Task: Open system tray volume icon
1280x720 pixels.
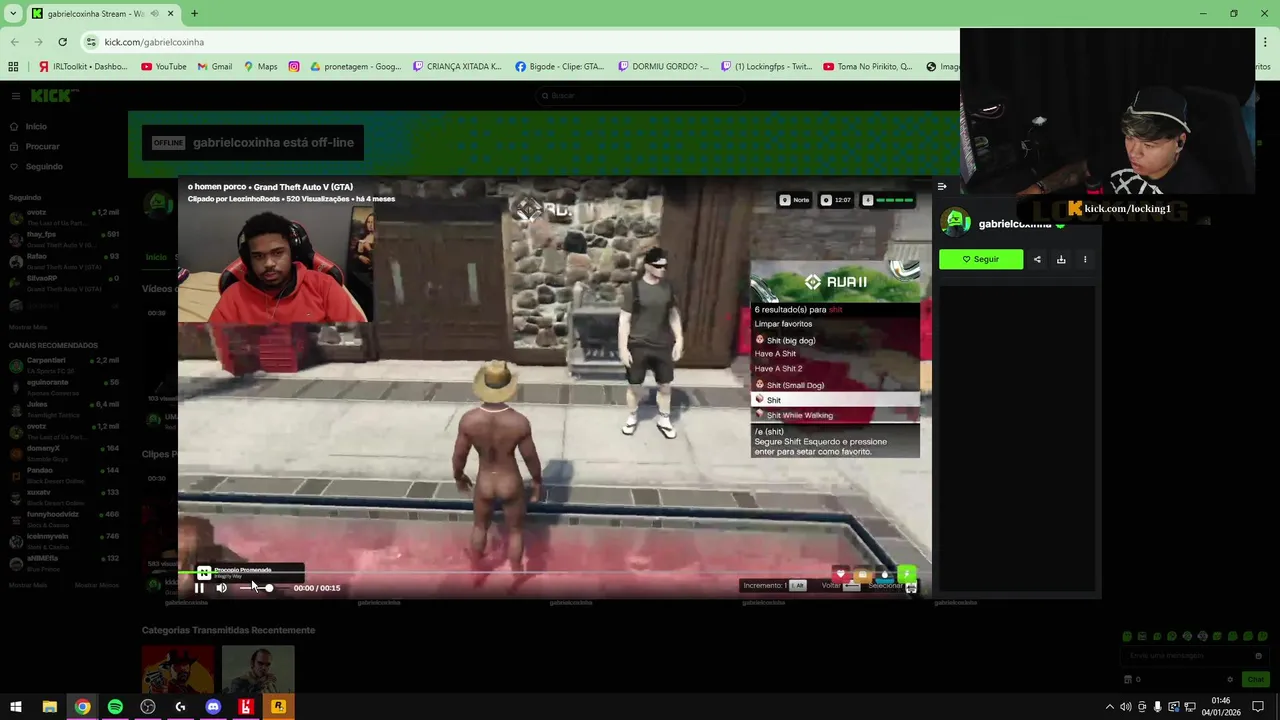Action: click(1126, 707)
